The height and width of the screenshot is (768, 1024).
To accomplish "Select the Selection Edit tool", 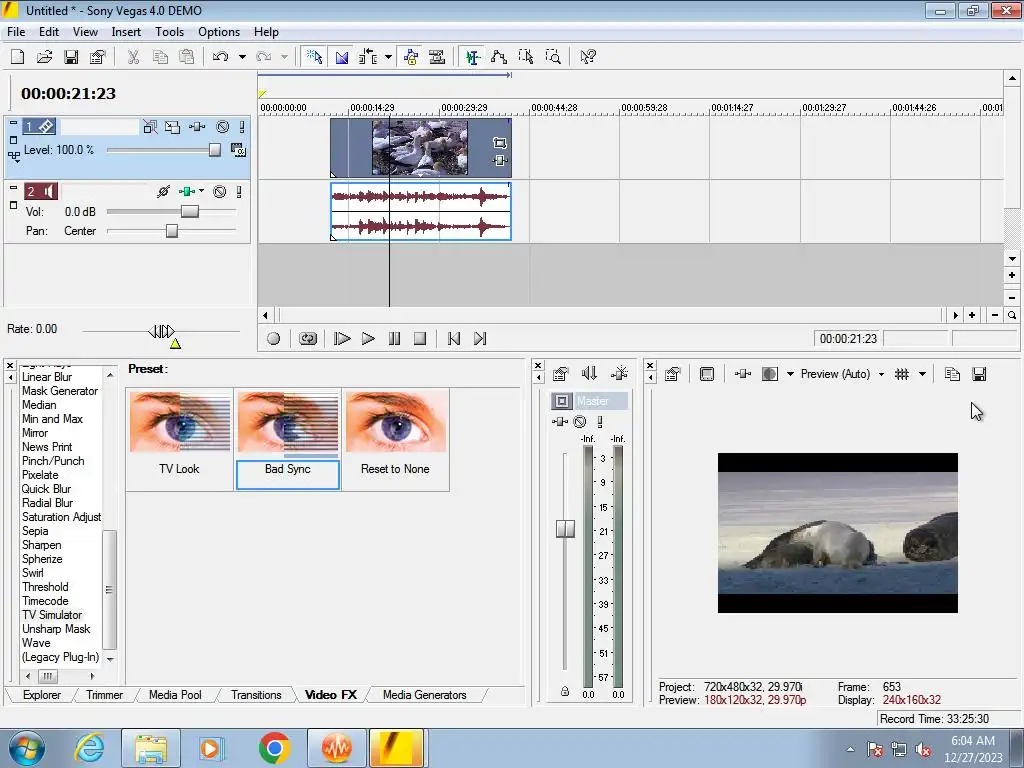I will pyautogui.click(x=526, y=57).
